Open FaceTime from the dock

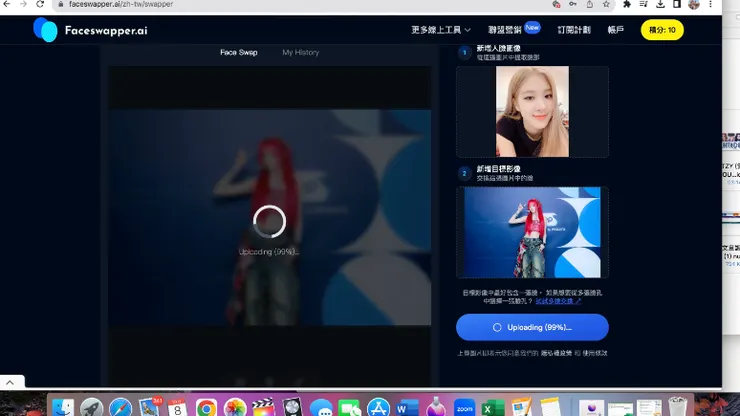point(350,408)
